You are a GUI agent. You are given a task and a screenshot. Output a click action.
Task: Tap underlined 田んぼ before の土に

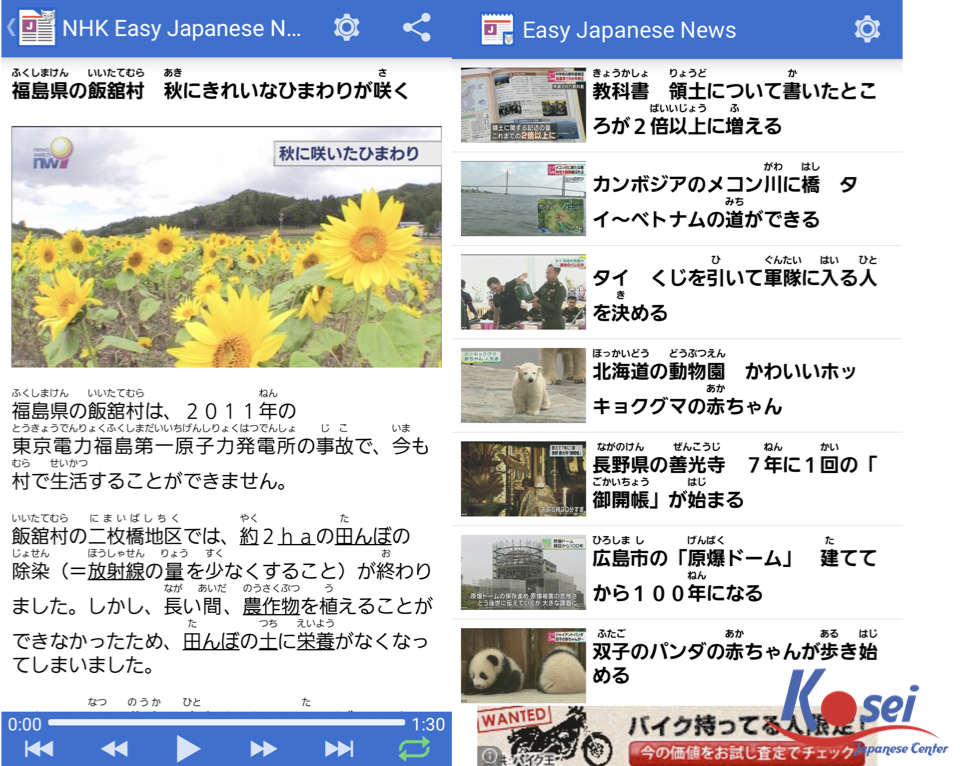(211, 641)
